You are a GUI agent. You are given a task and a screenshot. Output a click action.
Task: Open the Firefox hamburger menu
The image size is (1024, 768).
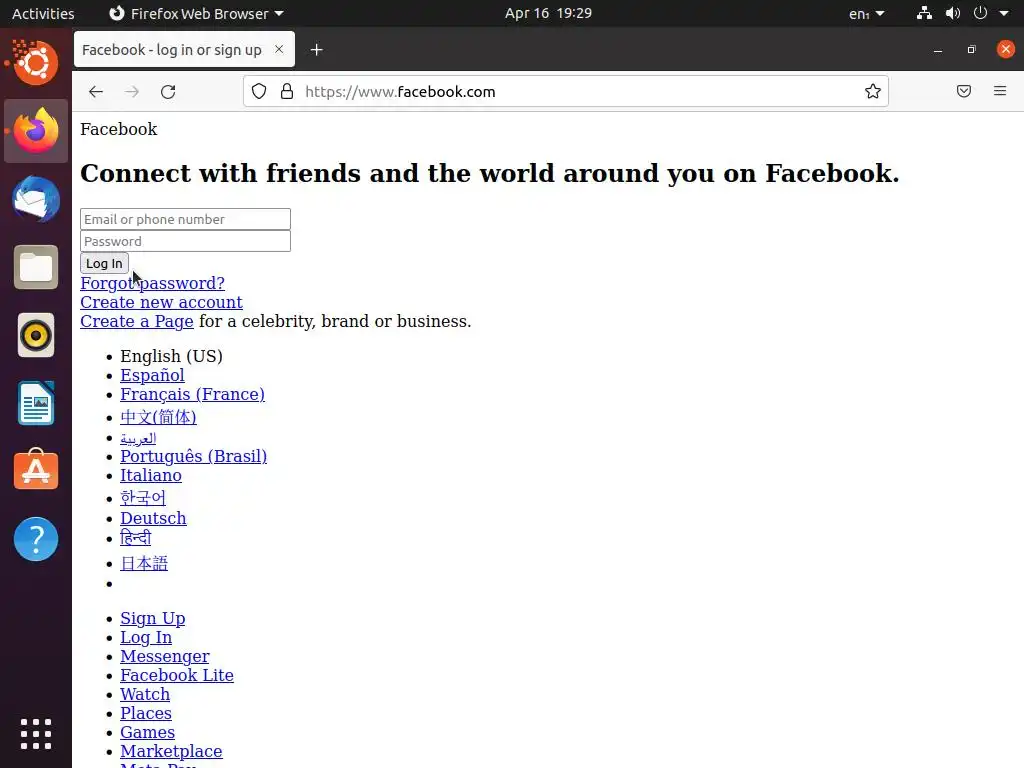coord(1000,91)
